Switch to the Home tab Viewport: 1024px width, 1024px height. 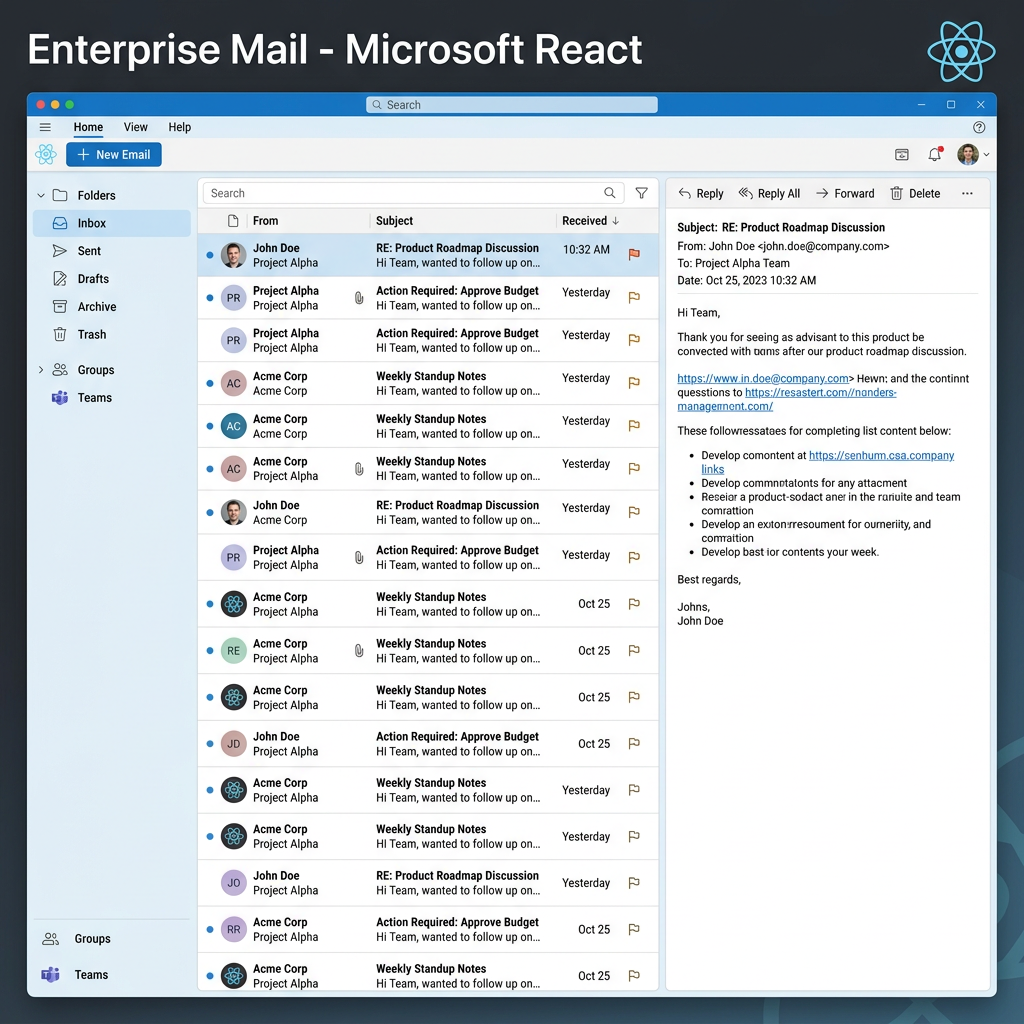click(x=88, y=127)
